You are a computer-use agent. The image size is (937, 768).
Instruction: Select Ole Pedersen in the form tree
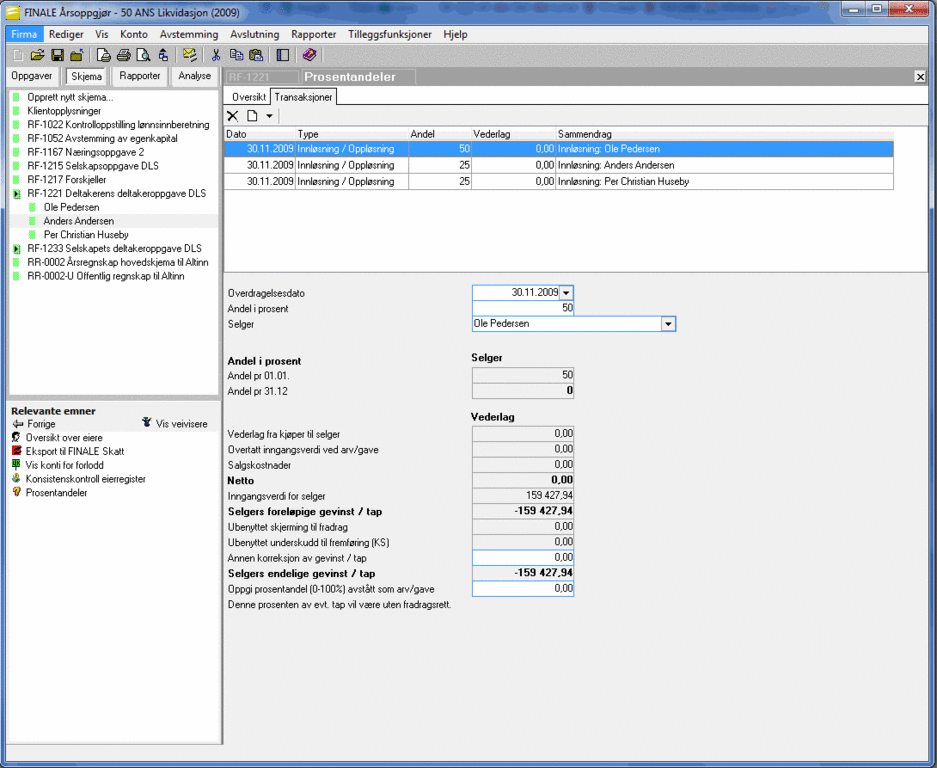(x=71, y=207)
